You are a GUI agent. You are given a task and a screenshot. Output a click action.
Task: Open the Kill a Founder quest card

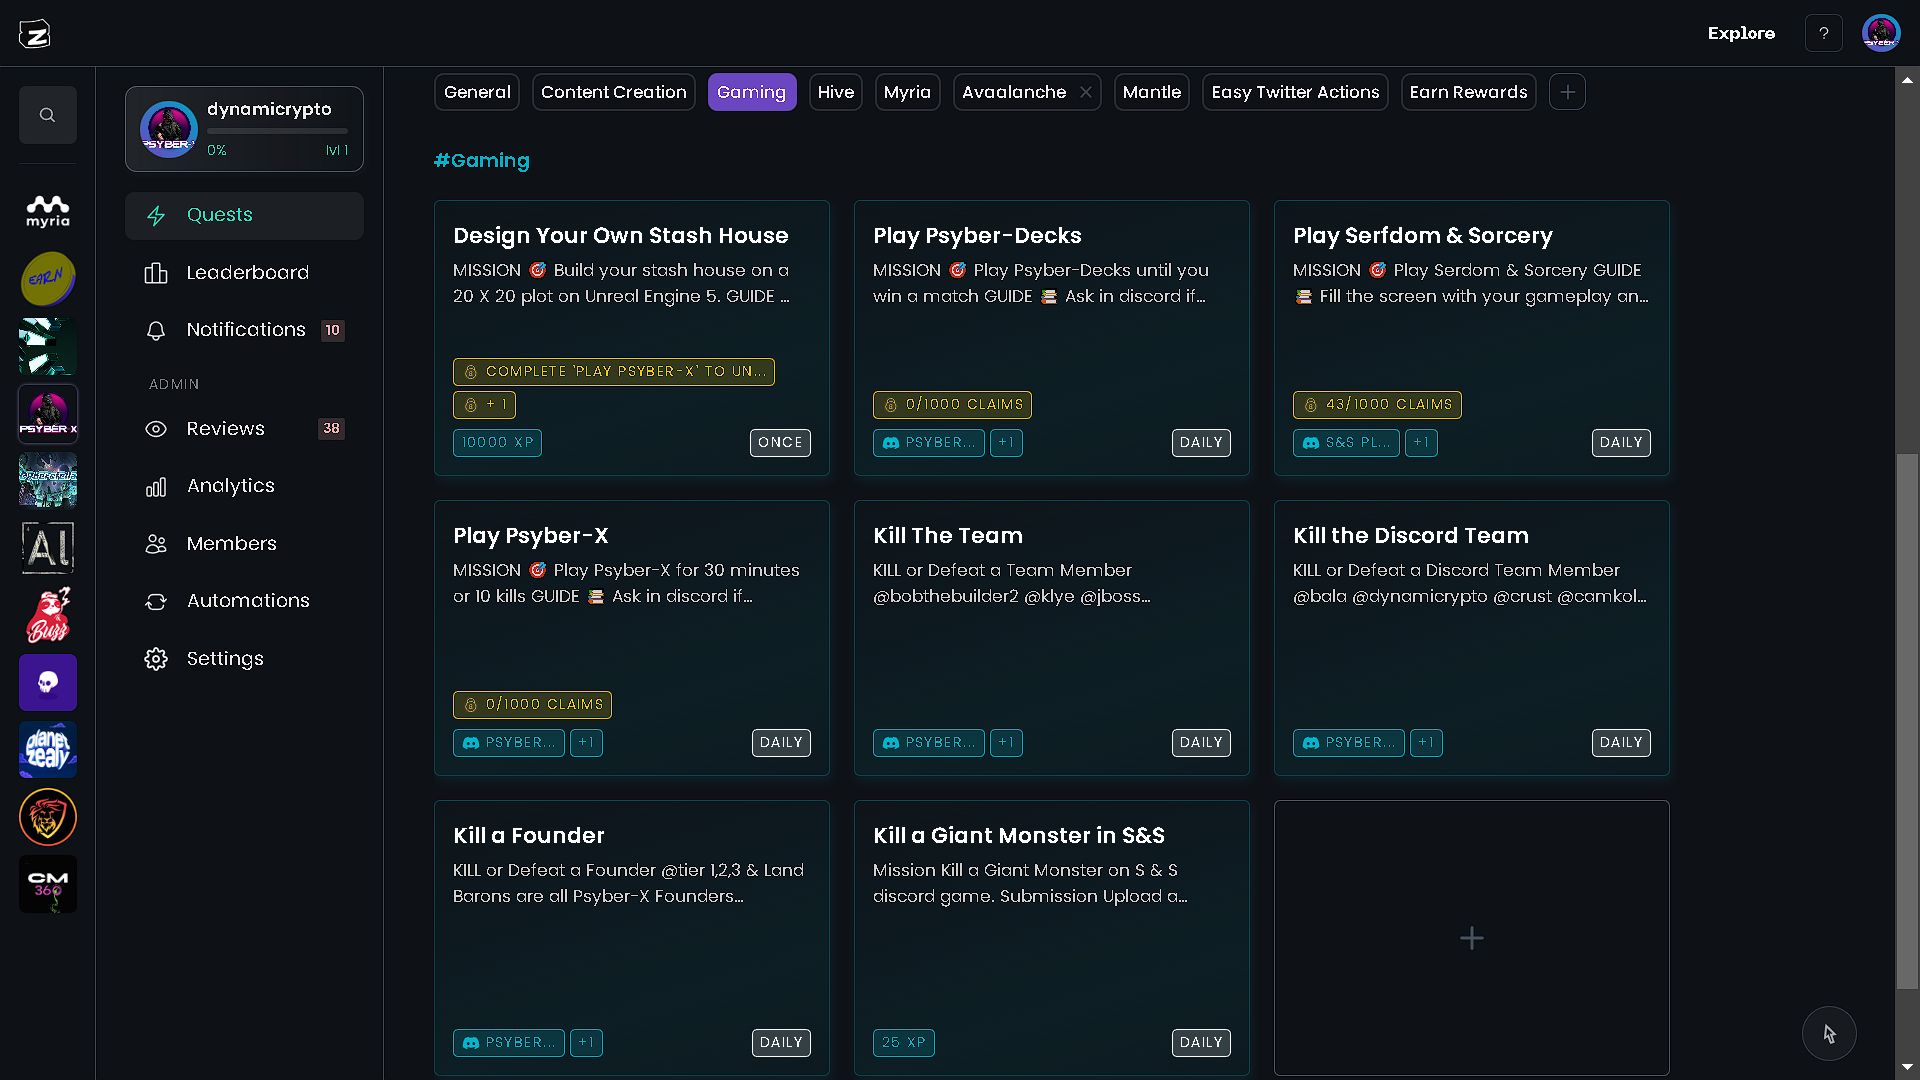[x=632, y=938]
